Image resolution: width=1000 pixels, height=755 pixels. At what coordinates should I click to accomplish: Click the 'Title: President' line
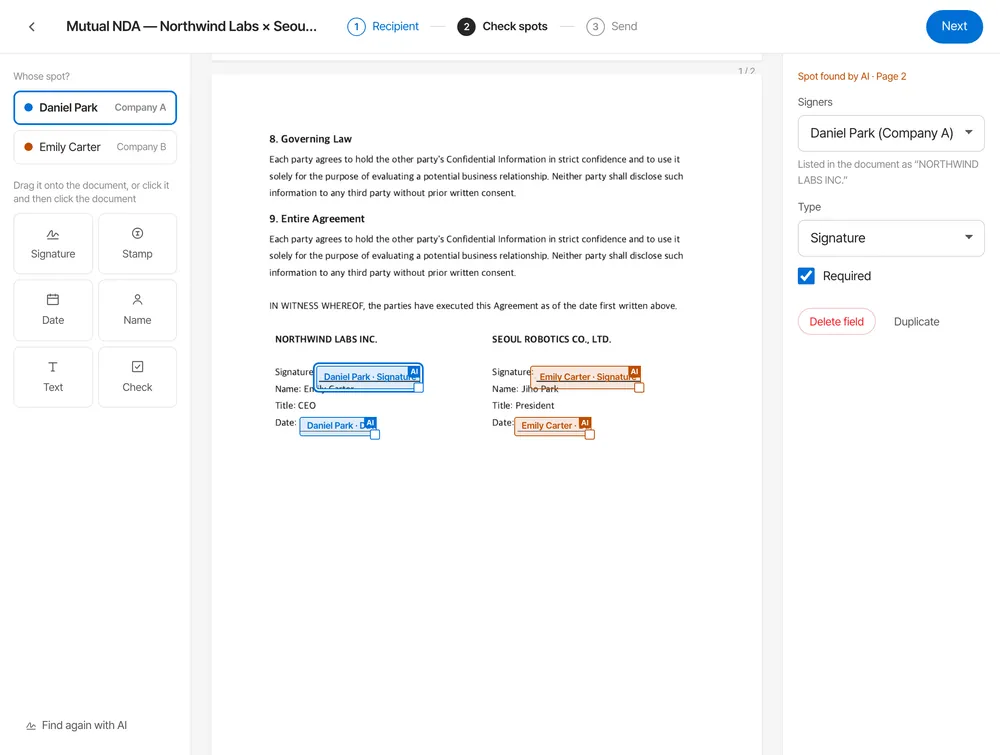coord(523,406)
